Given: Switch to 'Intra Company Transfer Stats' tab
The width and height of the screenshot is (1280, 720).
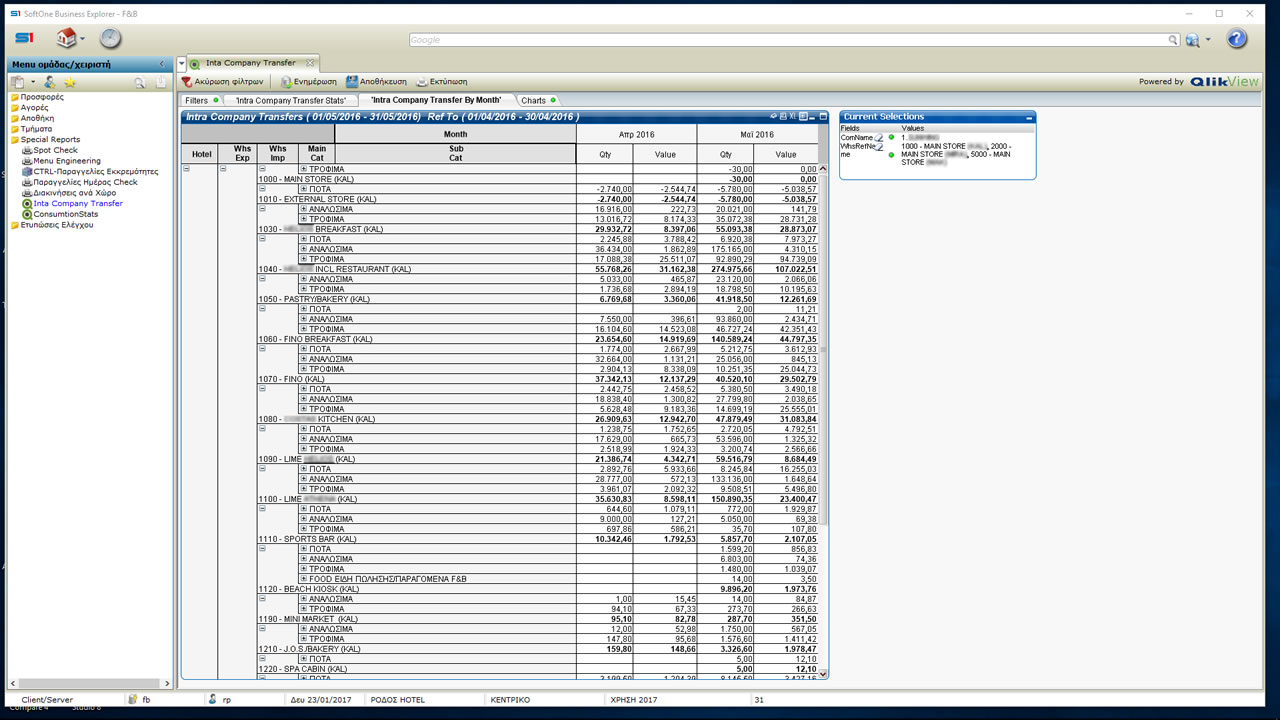Looking at the screenshot, I should pyautogui.click(x=290, y=100).
